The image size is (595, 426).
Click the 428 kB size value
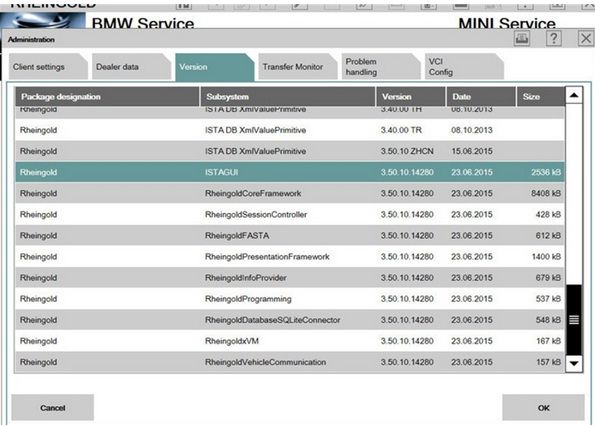coord(548,215)
